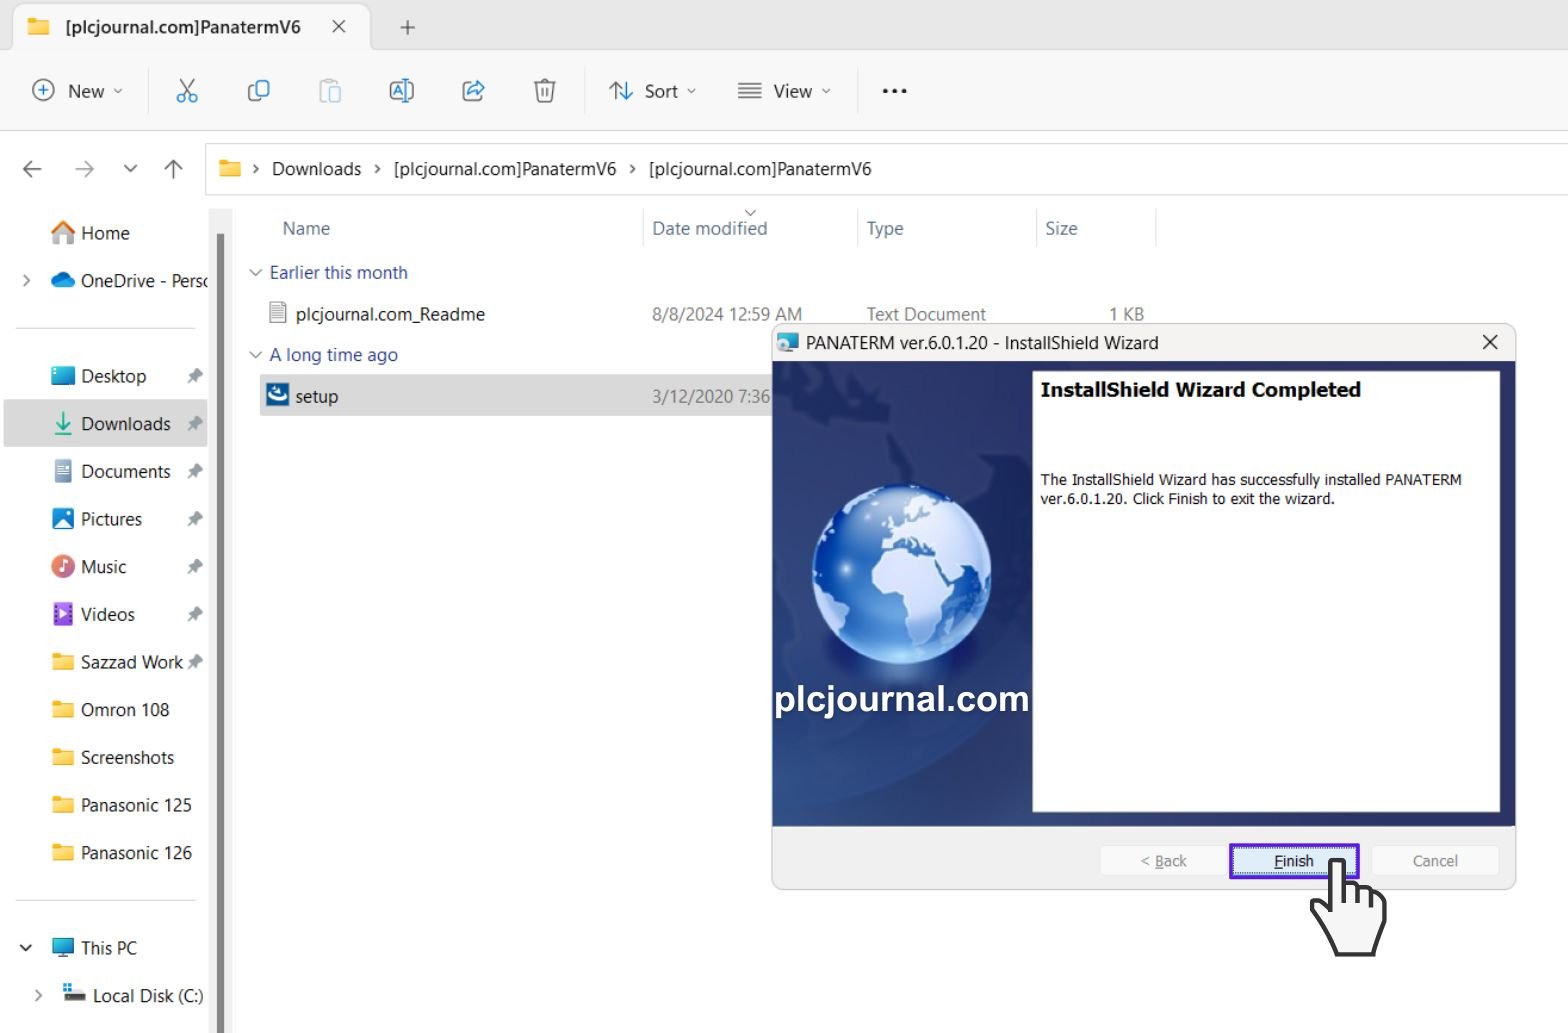Click first PanatermV6 folder in breadcrumb
This screenshot has height=1033, width=1568.
pos(505,169)
